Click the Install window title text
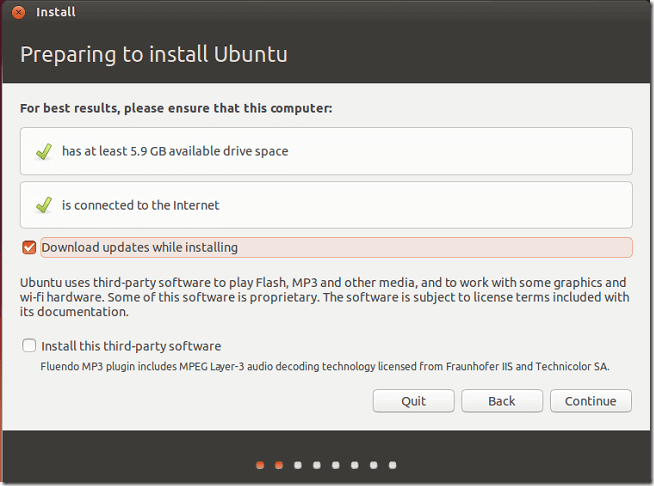The width and height of the screenshot is (654, 486). coord(55,12)
